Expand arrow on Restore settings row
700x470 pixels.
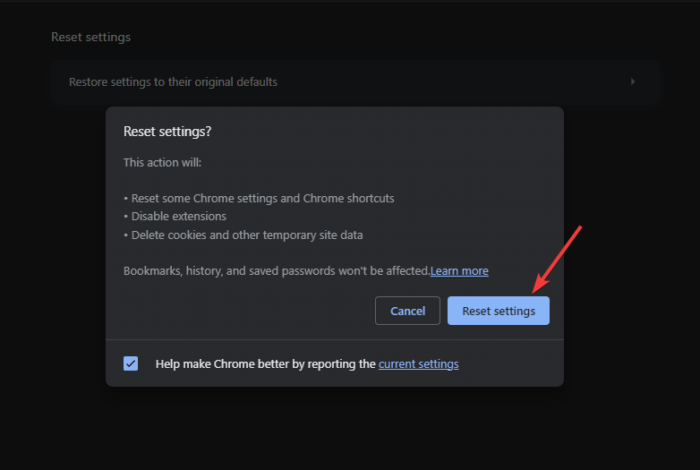pos(633,82)
